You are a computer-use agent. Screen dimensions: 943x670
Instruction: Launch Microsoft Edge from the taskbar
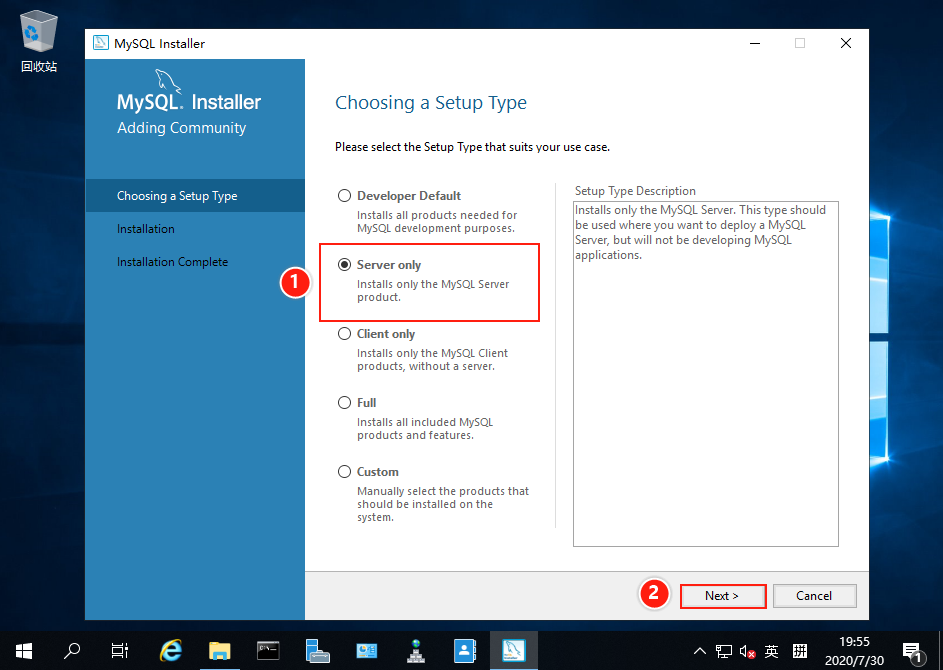pos(170,650)
